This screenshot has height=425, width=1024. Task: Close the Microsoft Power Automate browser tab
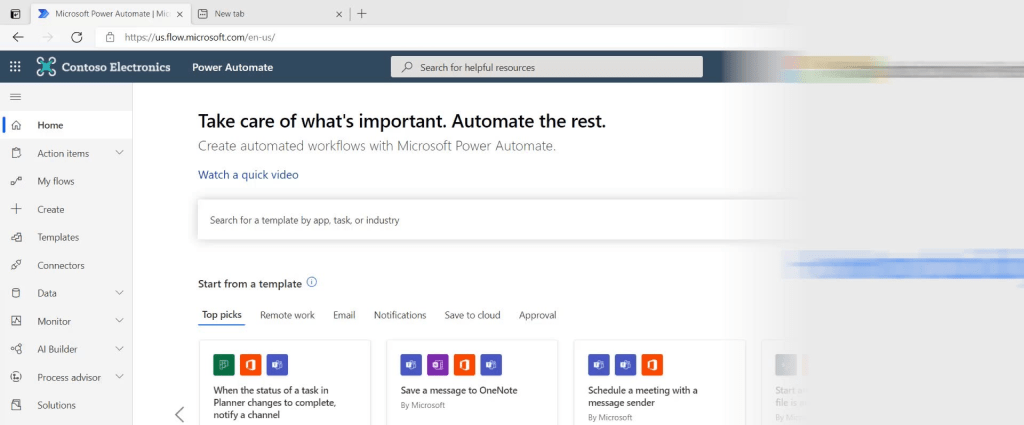click(x=180, y=14)
